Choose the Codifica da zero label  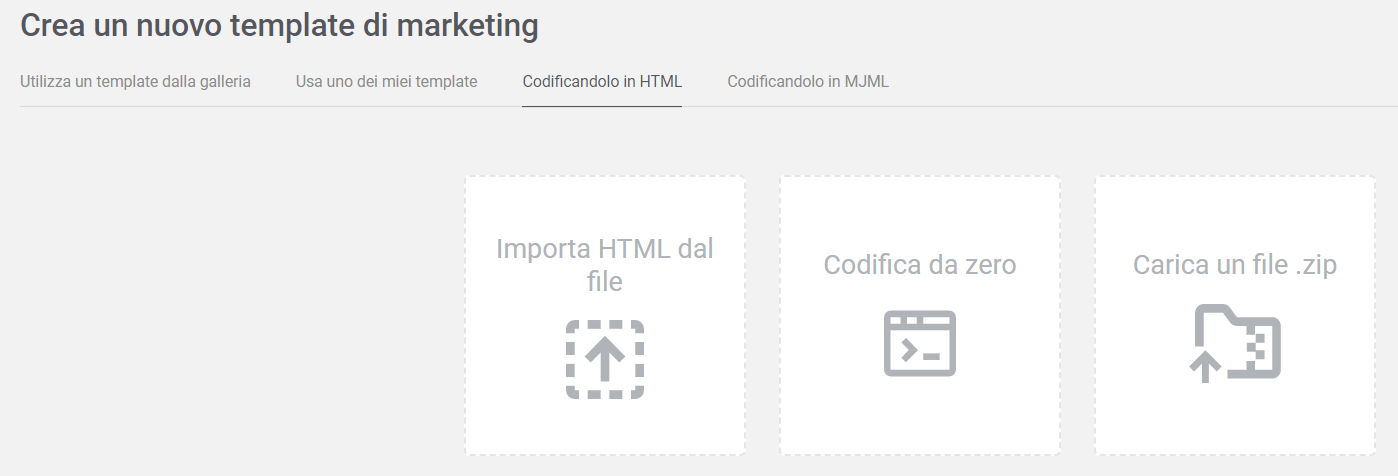coord(920,265)
